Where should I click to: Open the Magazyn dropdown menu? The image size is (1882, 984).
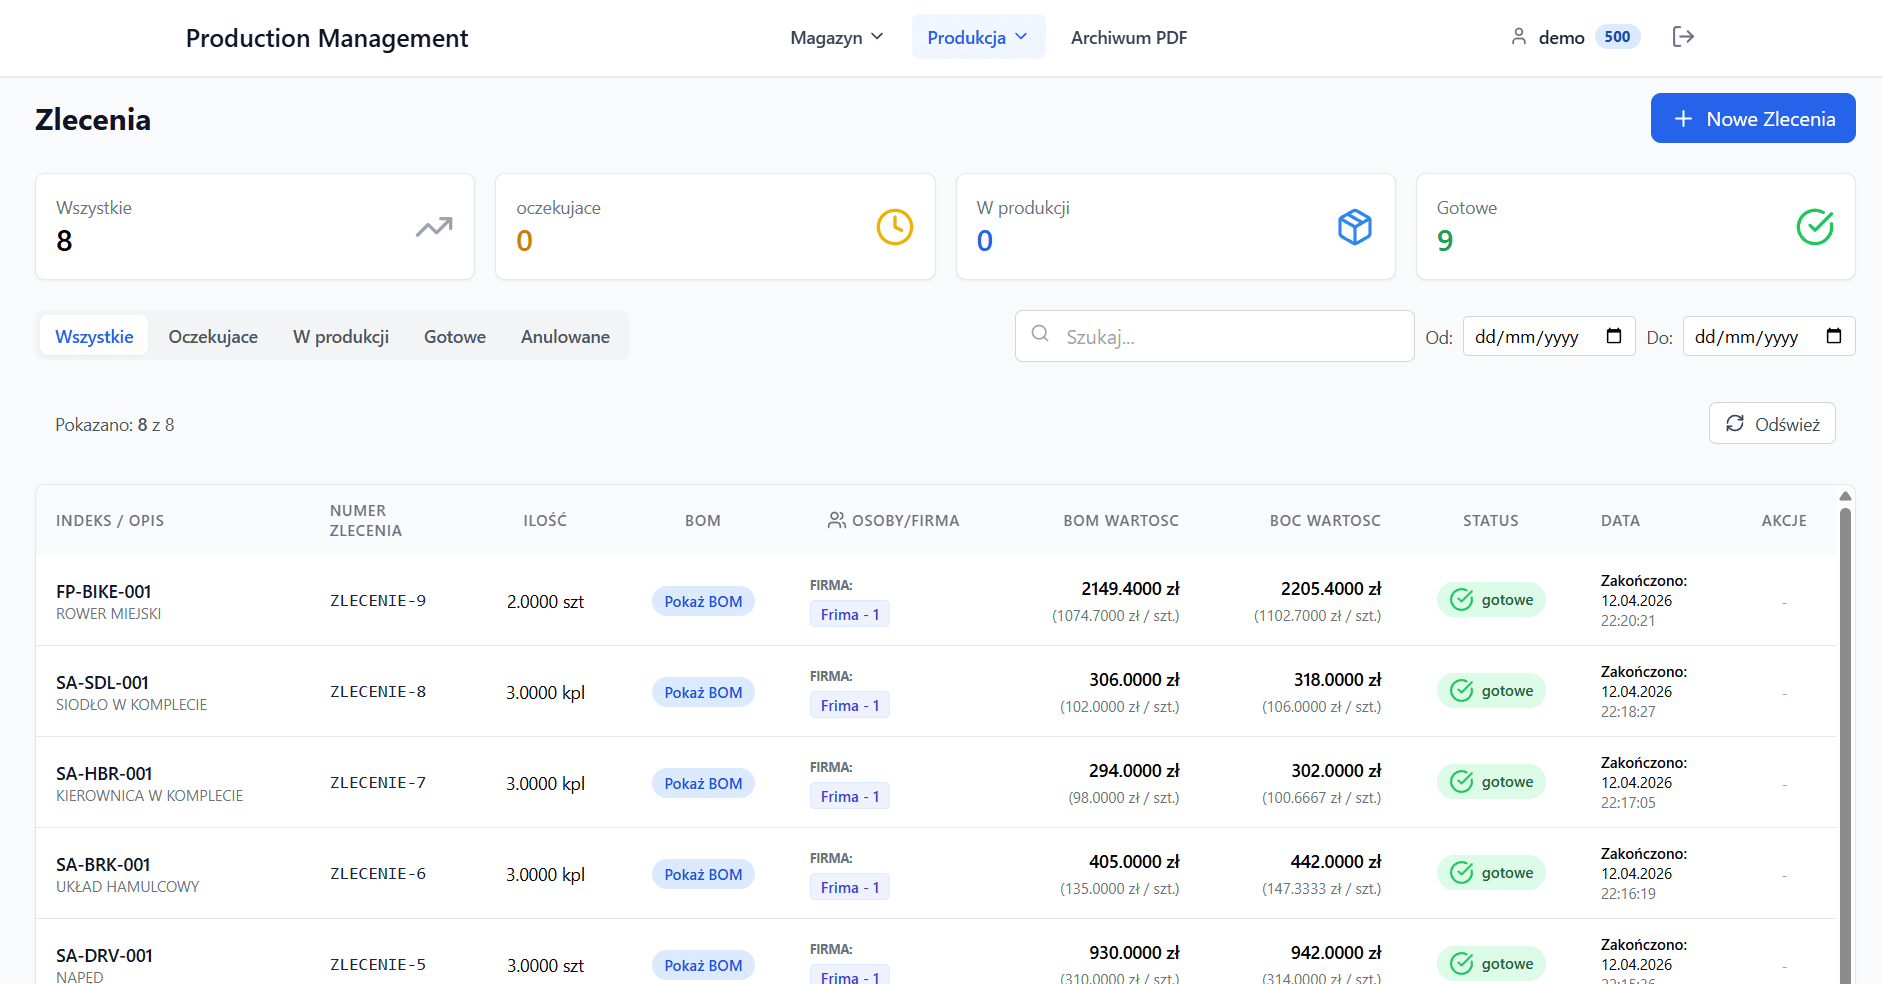(837, 37)
